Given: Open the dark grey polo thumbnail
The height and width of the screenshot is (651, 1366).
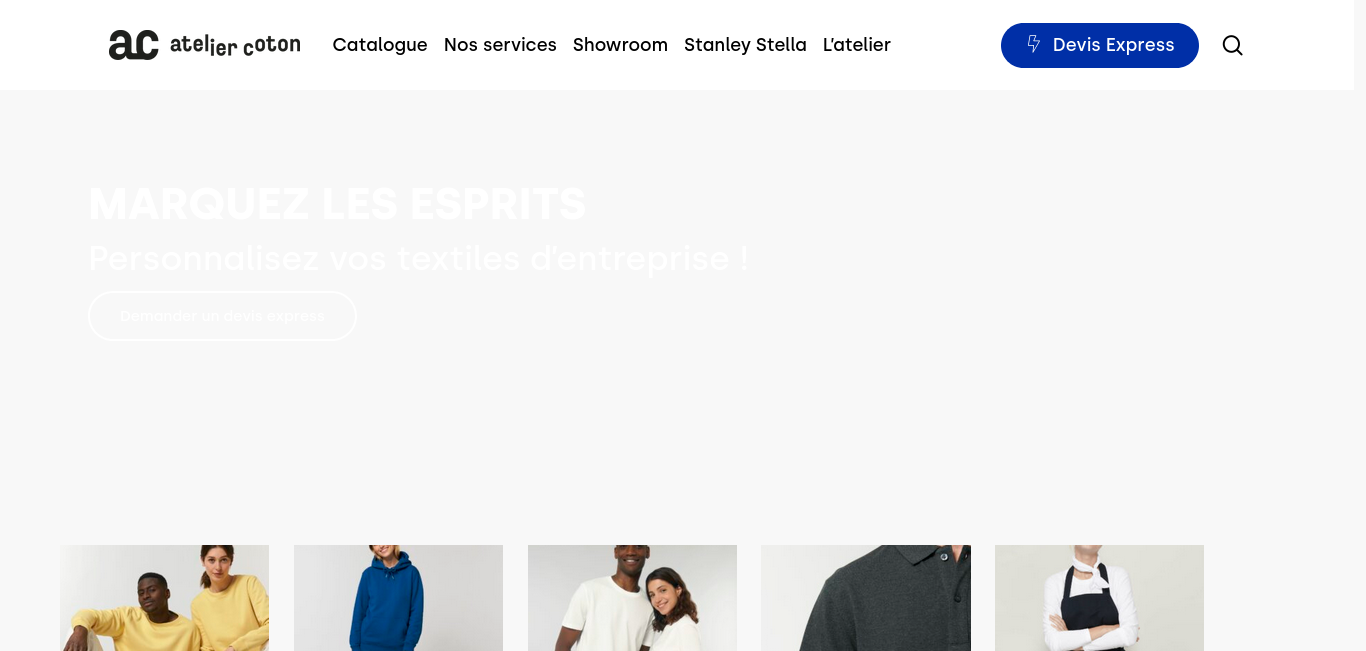Looking at the screenshot, I should (x=866, y=598).
